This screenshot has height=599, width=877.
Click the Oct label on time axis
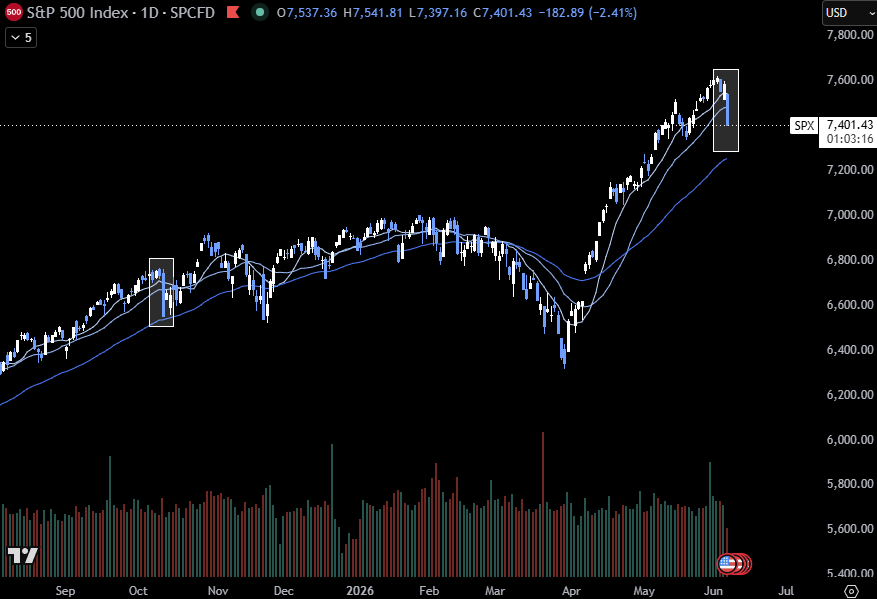pyautogui.click(x=138, y=591)
